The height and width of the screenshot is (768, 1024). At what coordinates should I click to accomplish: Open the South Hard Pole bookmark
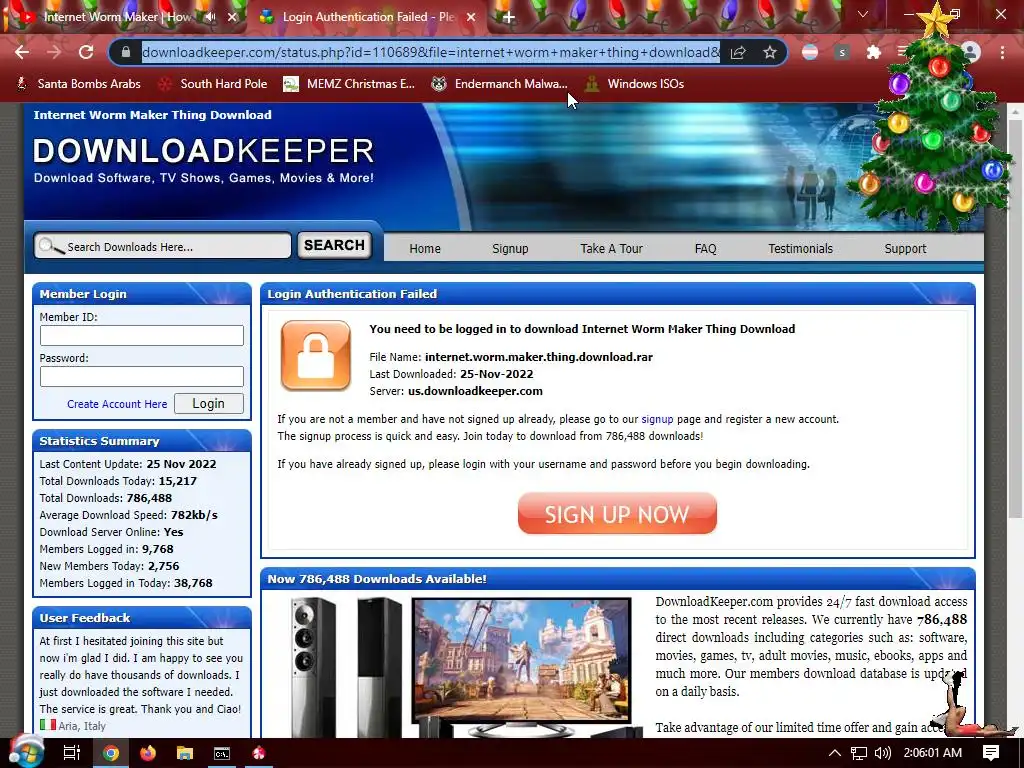[213, 84]
